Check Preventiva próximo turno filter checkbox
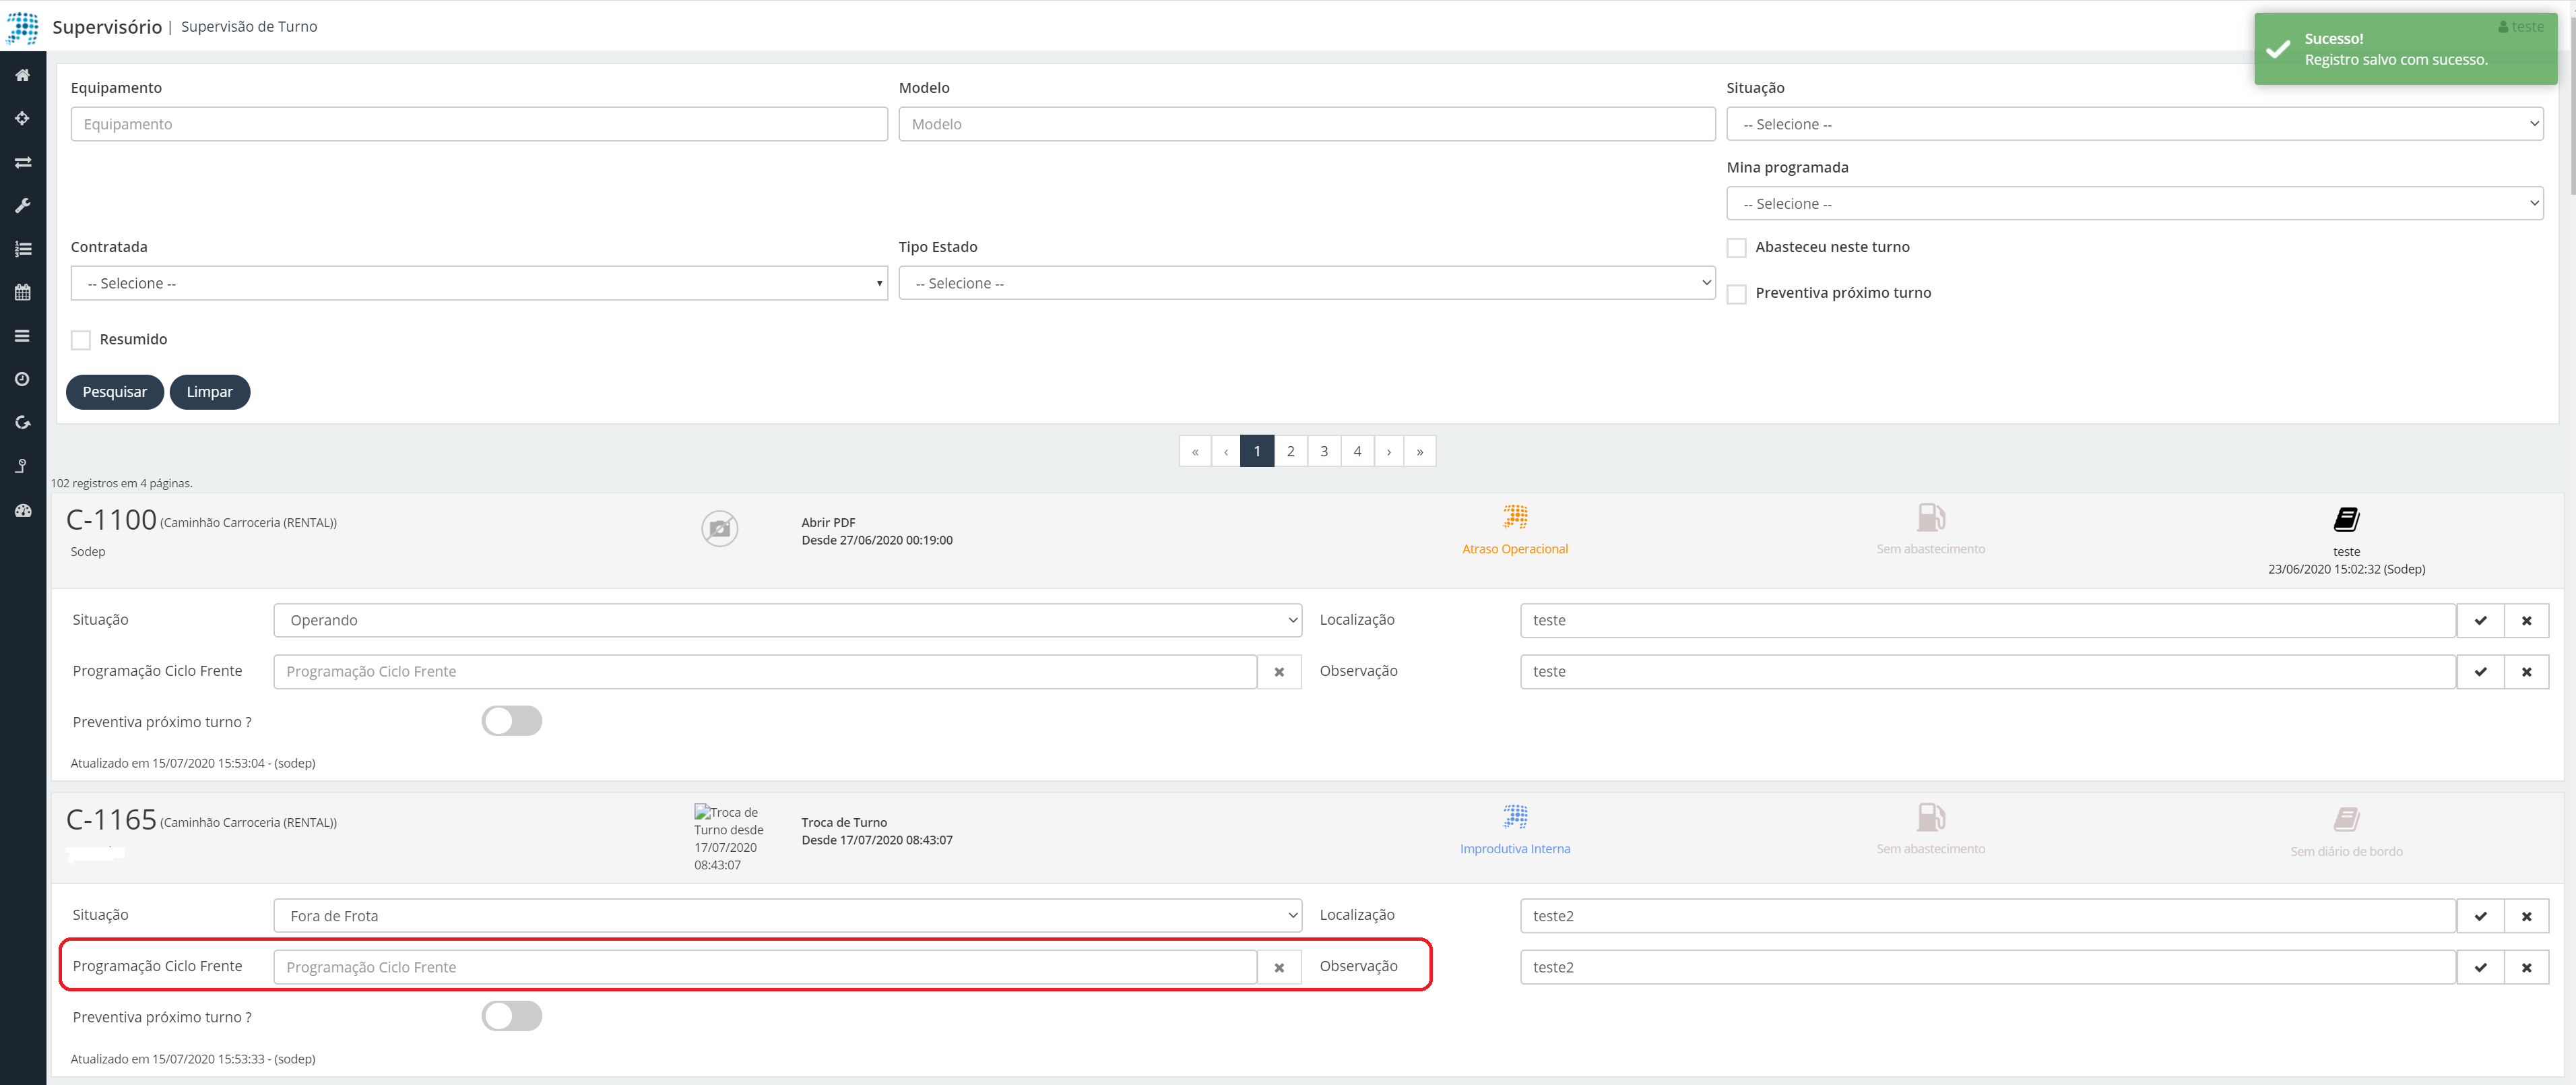The height and width of the screenshot is (1085, 2576). coord(1736,294)
